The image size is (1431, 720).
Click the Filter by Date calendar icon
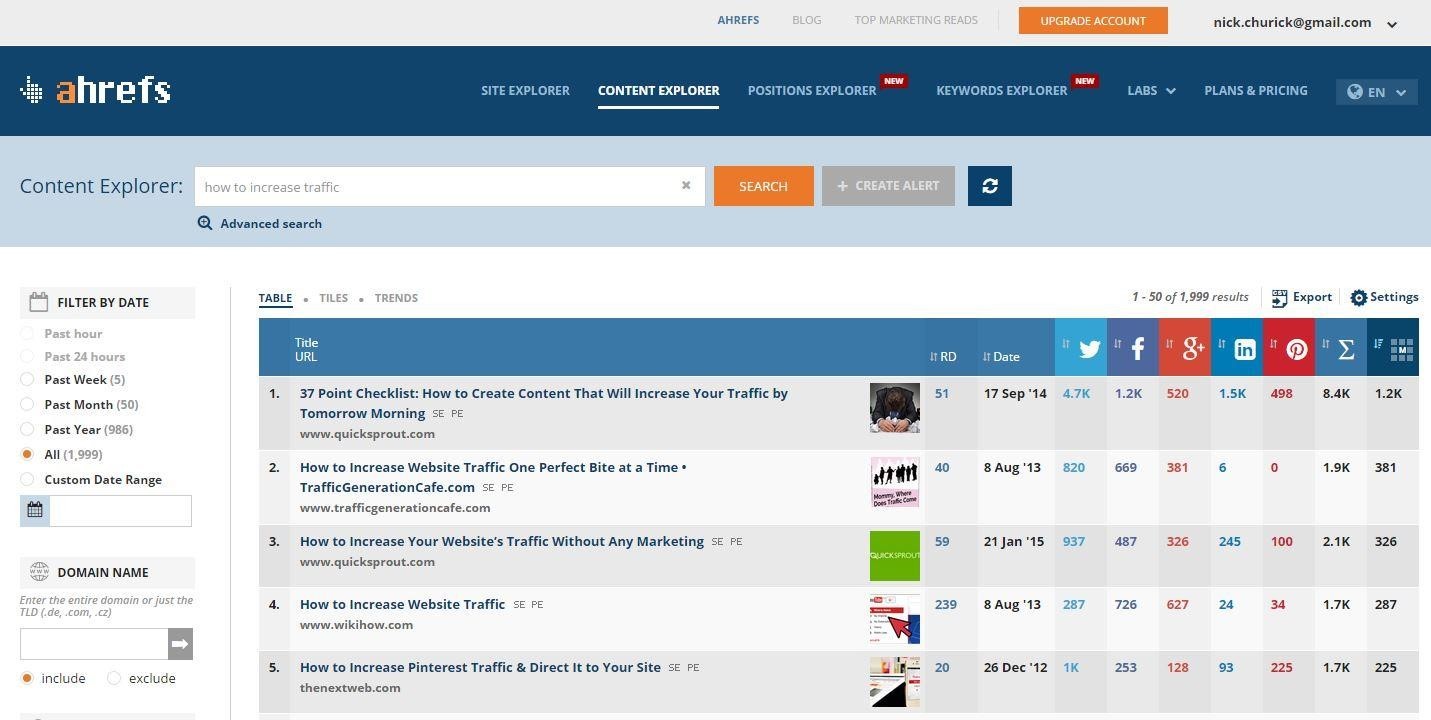click(x=39, y=302)
